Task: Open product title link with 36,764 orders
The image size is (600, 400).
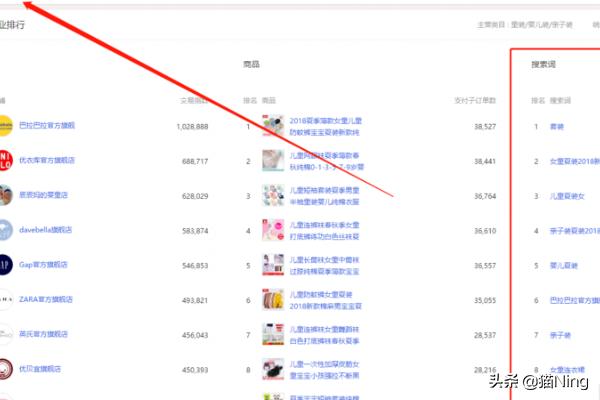Action: click(324, 196)
